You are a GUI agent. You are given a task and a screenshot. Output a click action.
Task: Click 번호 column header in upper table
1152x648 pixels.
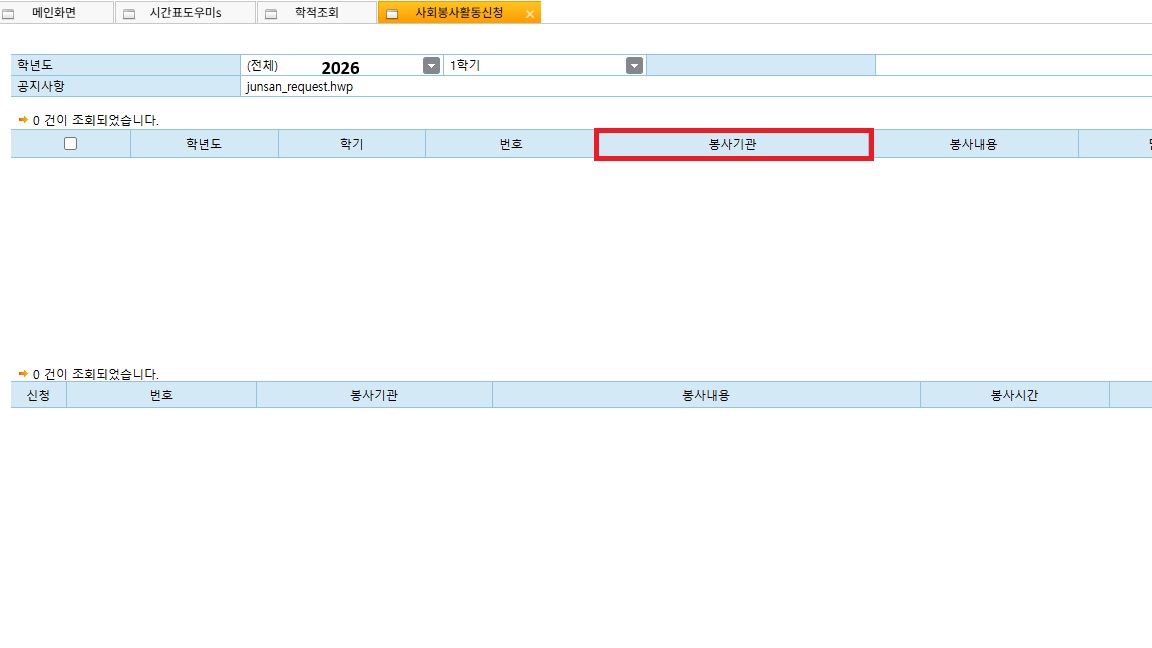(x=510, y=144)
